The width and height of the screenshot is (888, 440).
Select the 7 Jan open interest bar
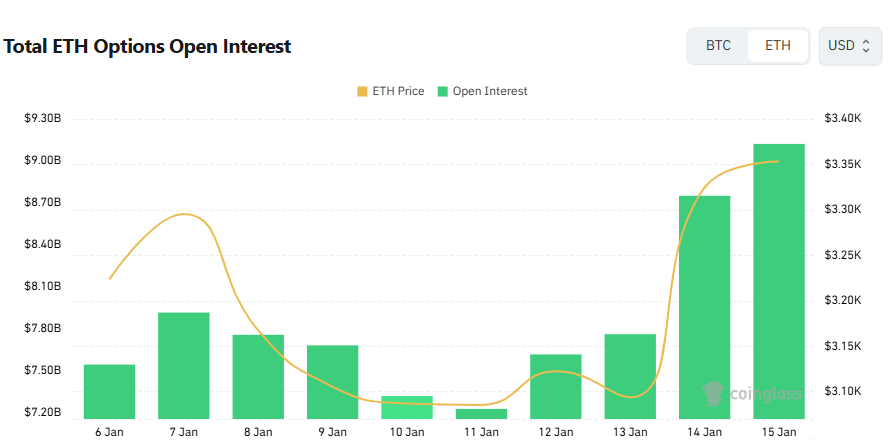pyautogui.click(x=184, y=365)
